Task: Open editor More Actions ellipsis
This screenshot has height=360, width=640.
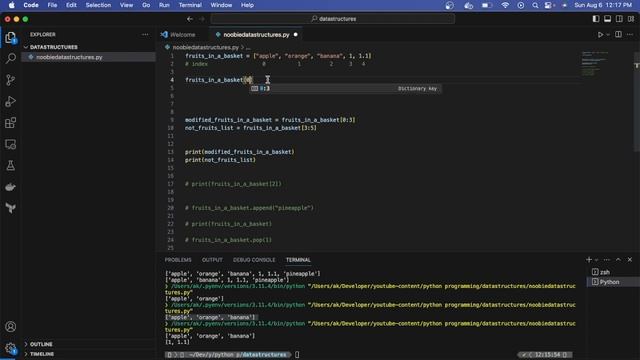Action: click(630, 35)
